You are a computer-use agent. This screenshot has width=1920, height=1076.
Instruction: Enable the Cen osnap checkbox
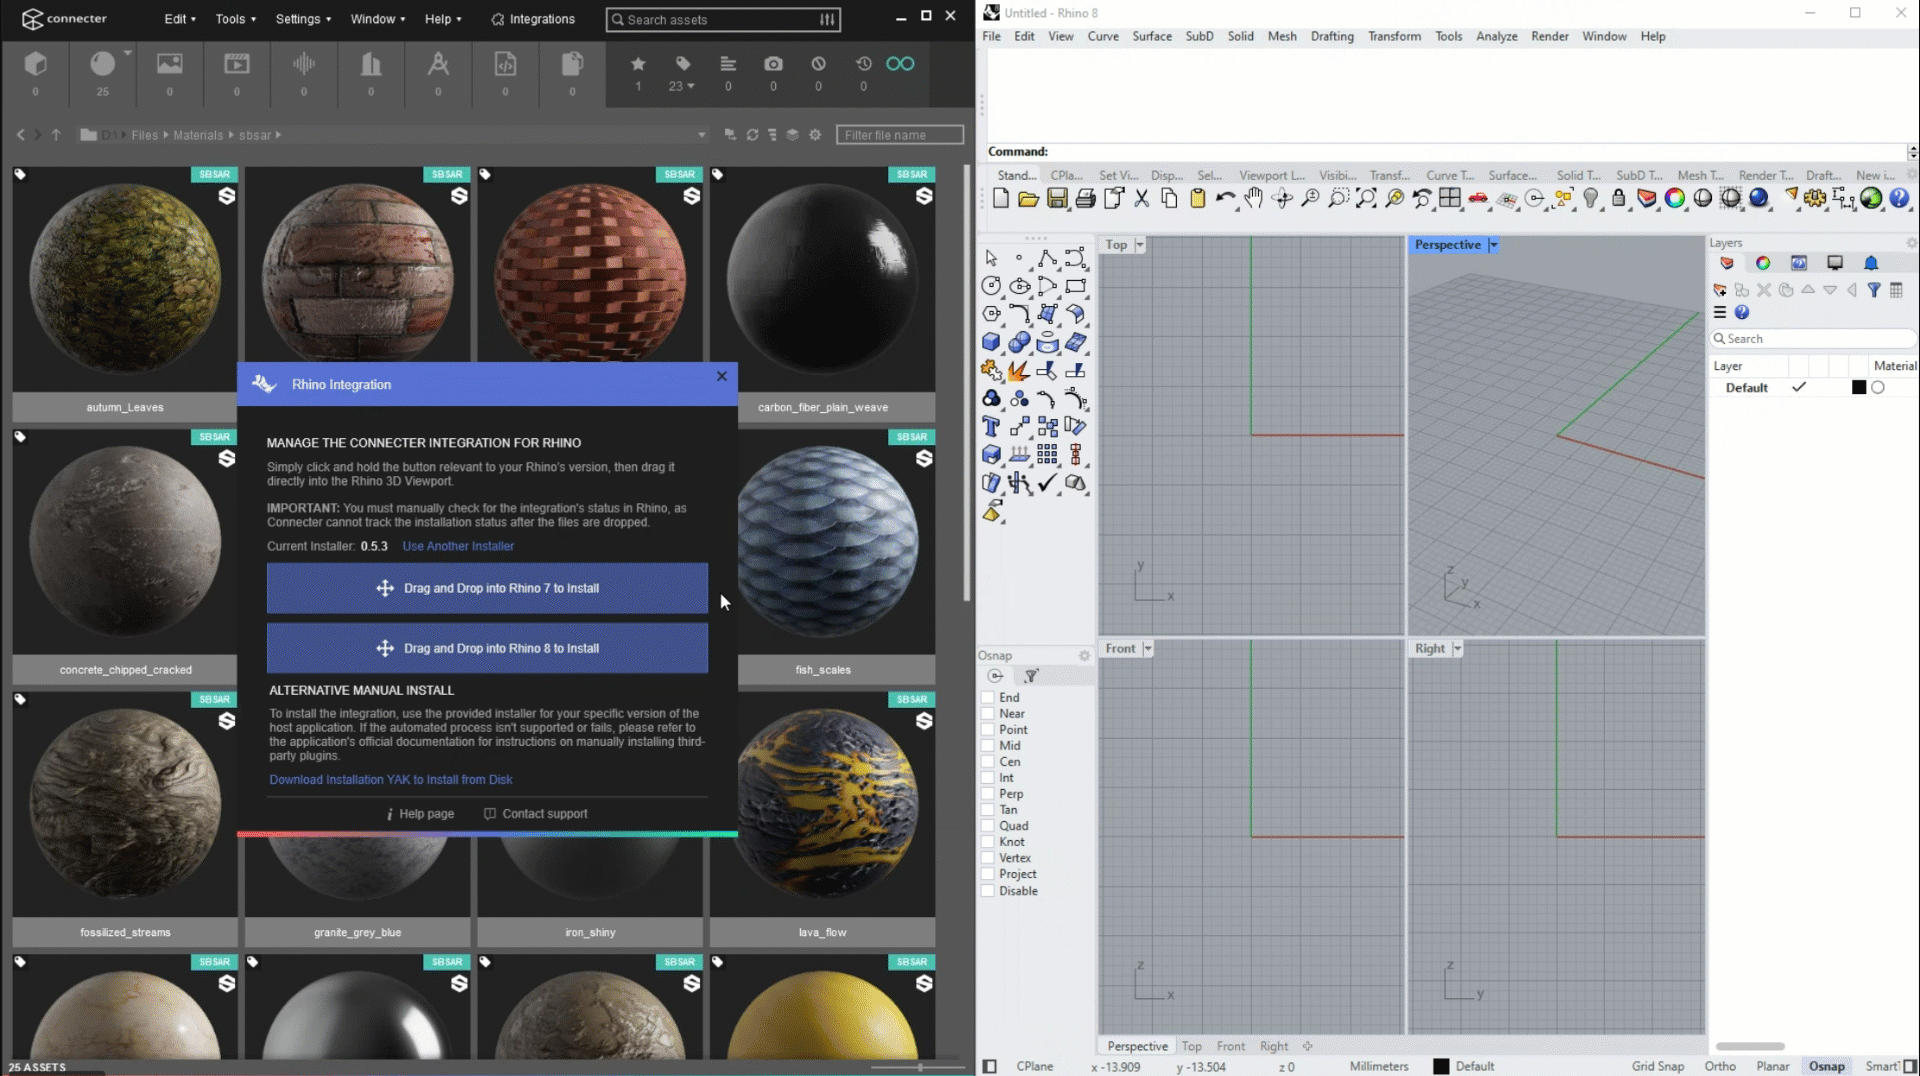click(987, 762)
